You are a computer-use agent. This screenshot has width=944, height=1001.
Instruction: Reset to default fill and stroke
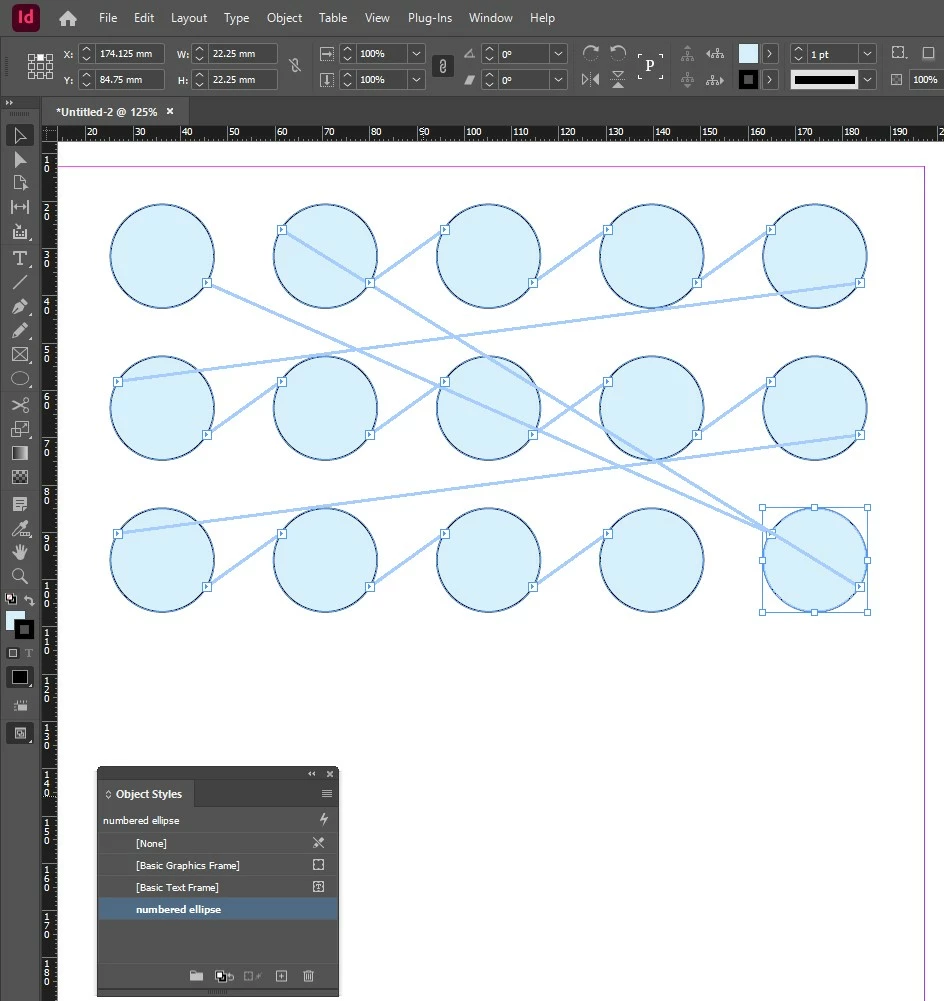click(x=11, y=599)
